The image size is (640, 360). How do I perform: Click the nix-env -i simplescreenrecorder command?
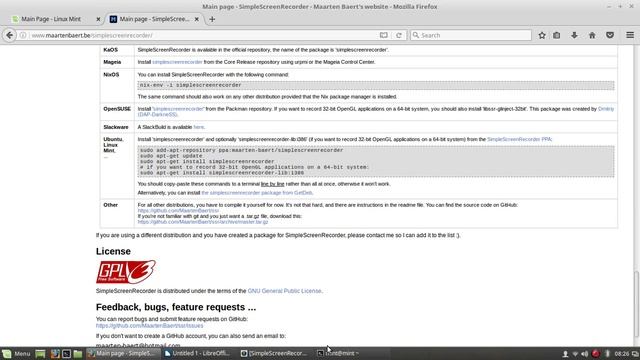pyautogui.click(x=191, y=85)
